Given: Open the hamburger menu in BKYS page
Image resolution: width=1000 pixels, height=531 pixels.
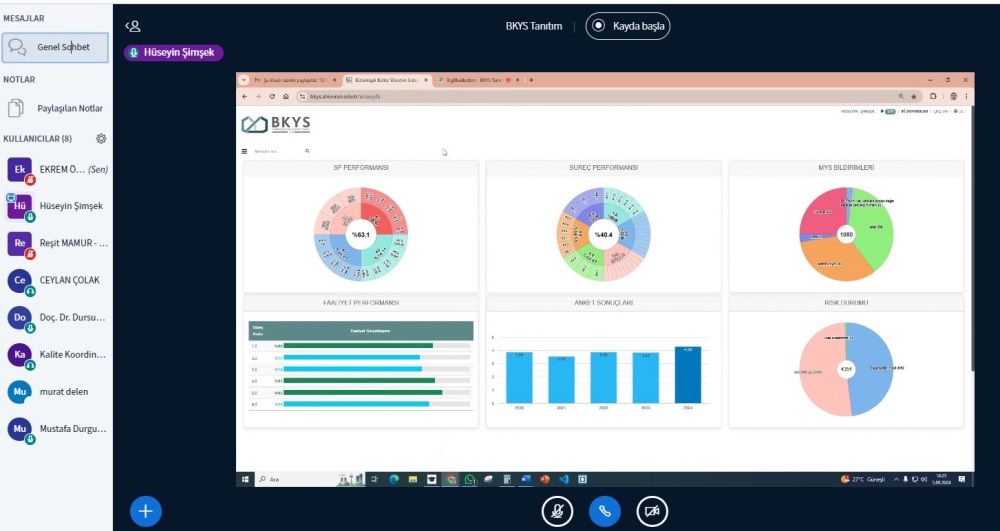Looking at the screenshot, I should click(x=244, y=151).
